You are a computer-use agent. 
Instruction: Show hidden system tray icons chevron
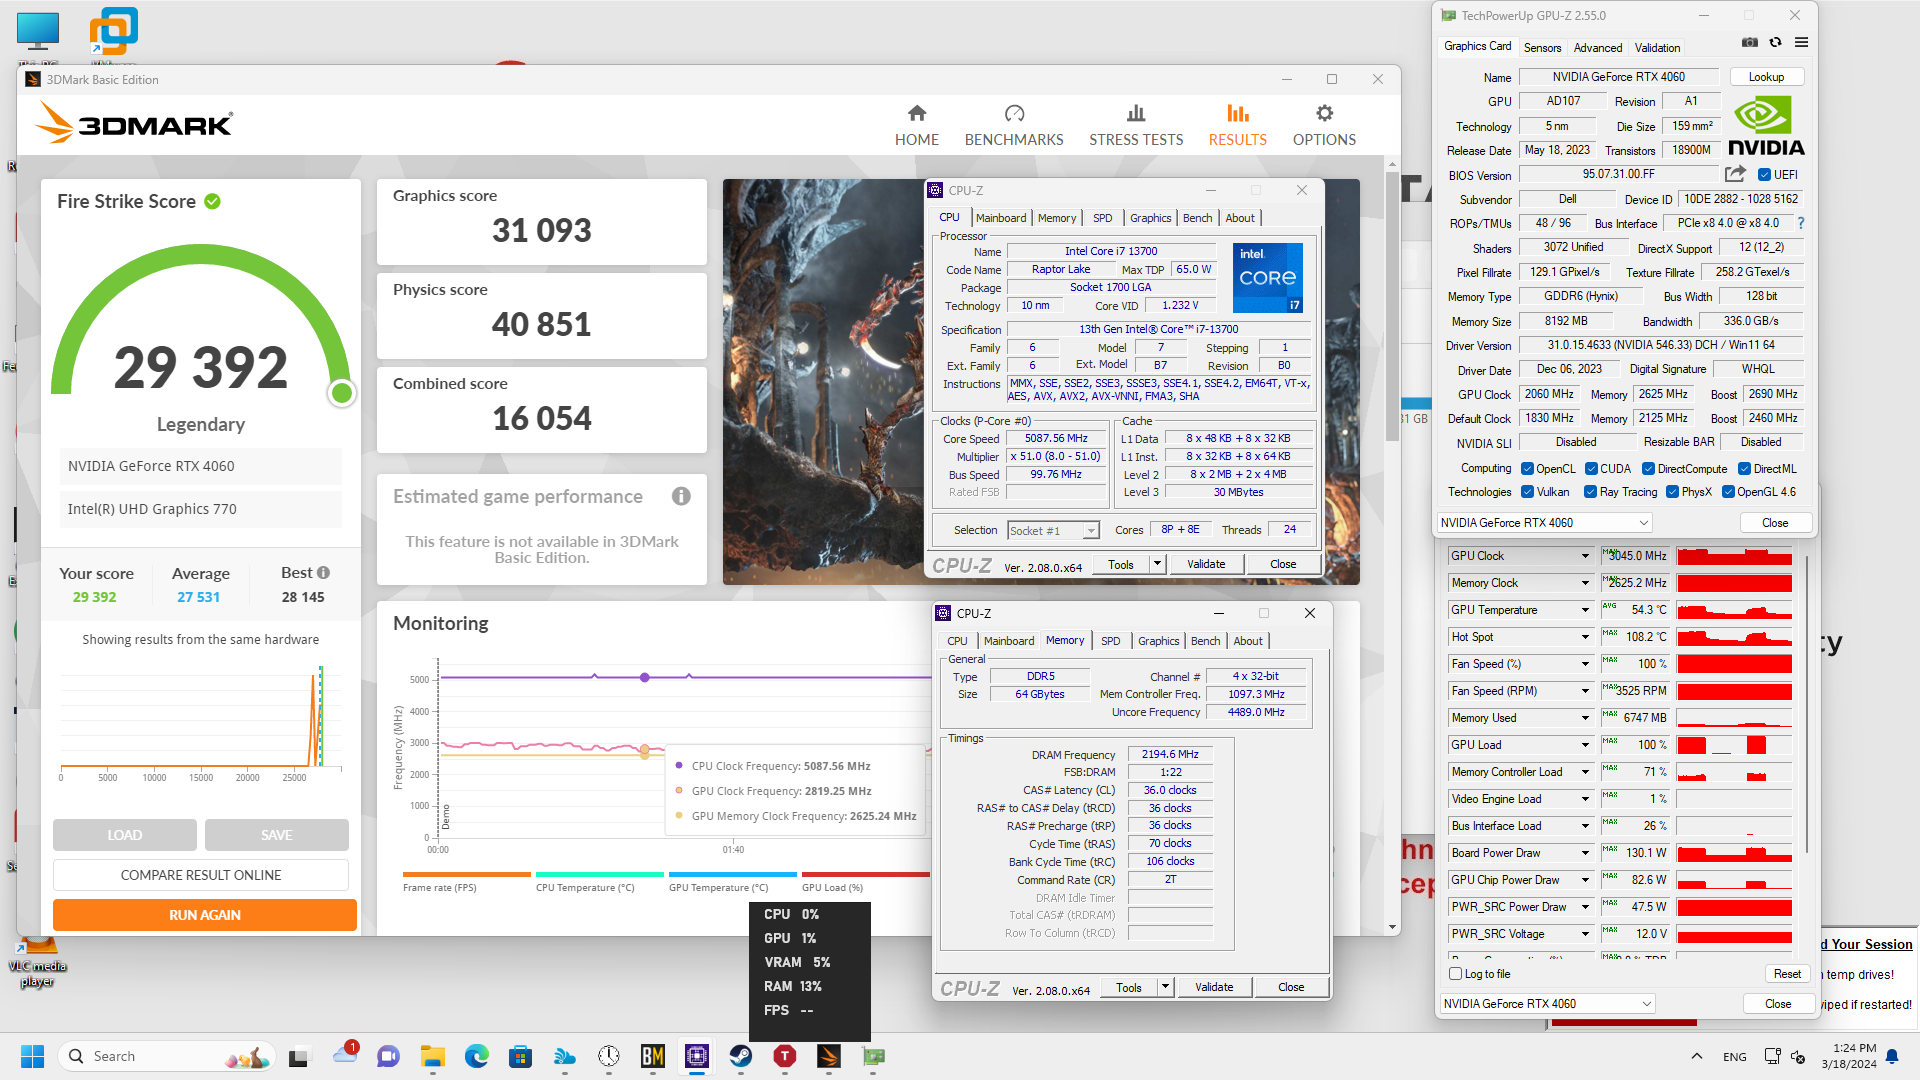(1697, 1056)
